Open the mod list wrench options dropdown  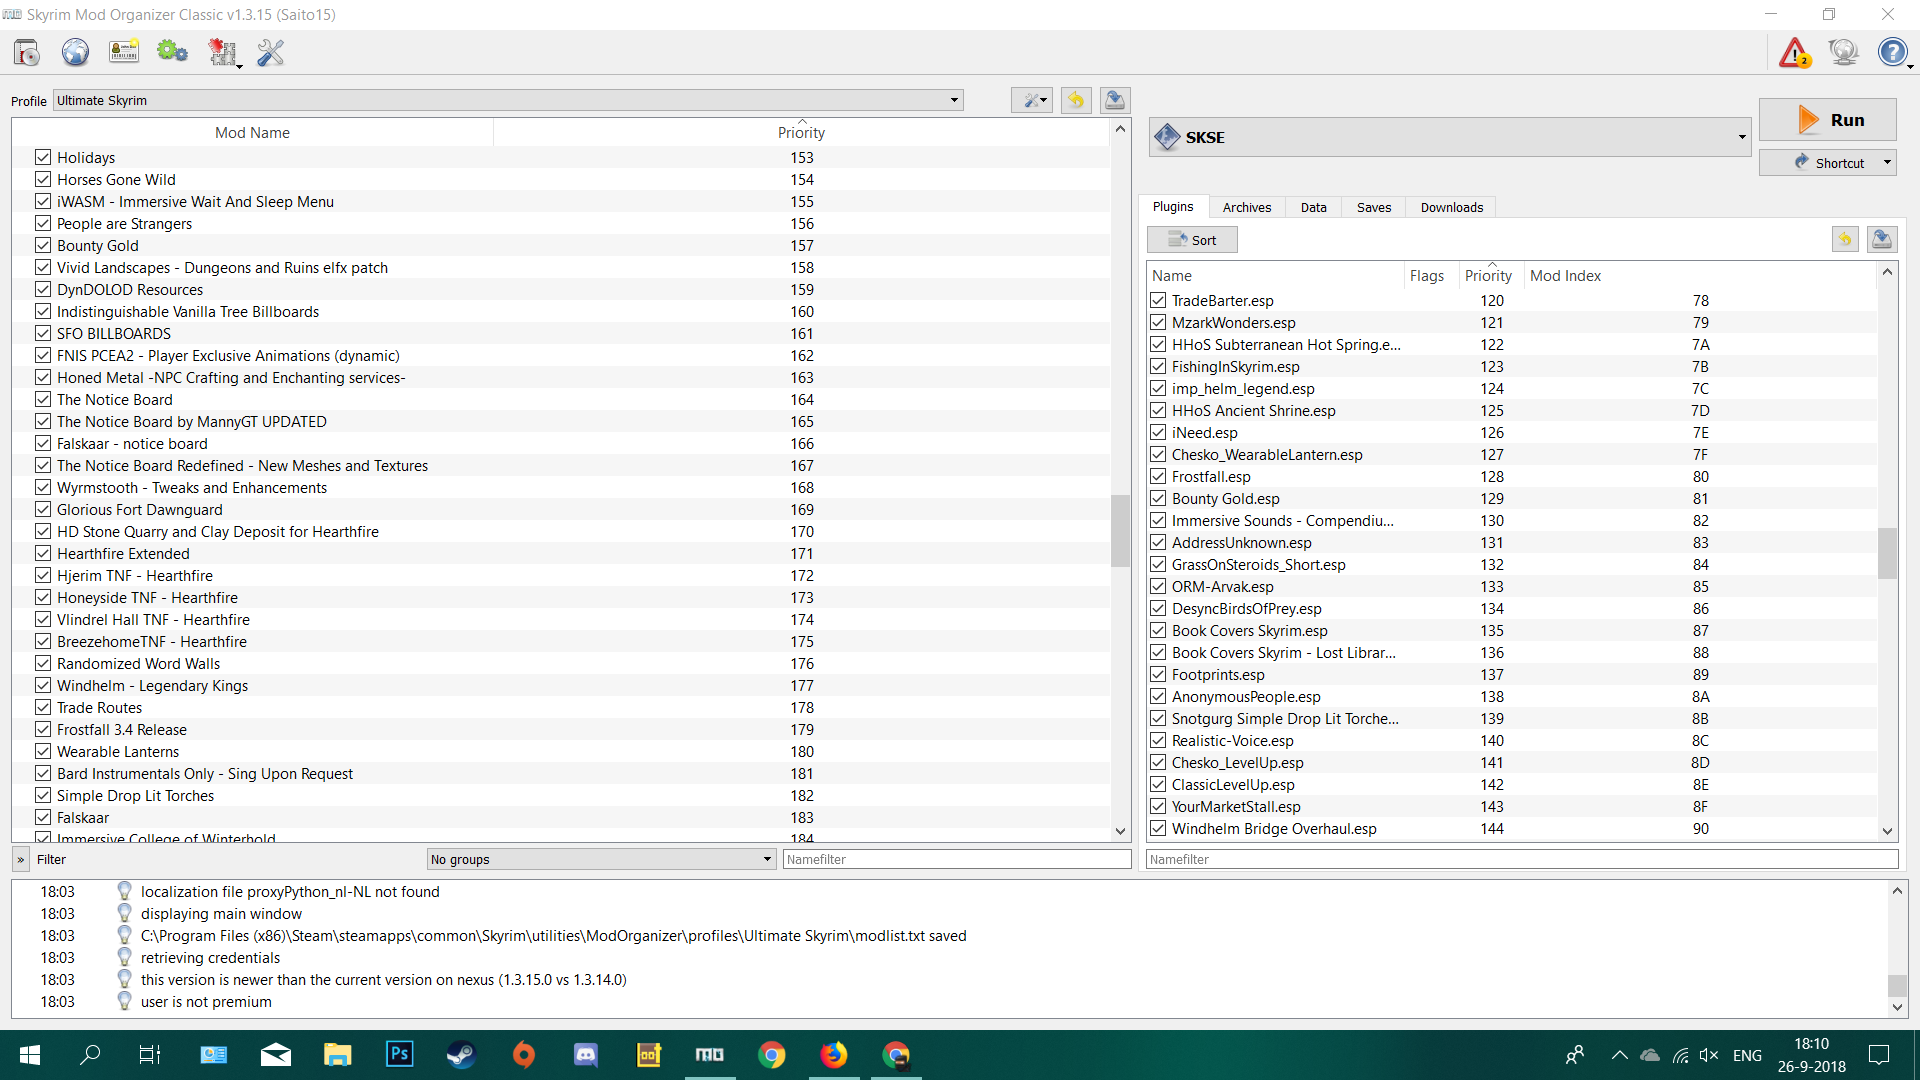coord(1032,100)
